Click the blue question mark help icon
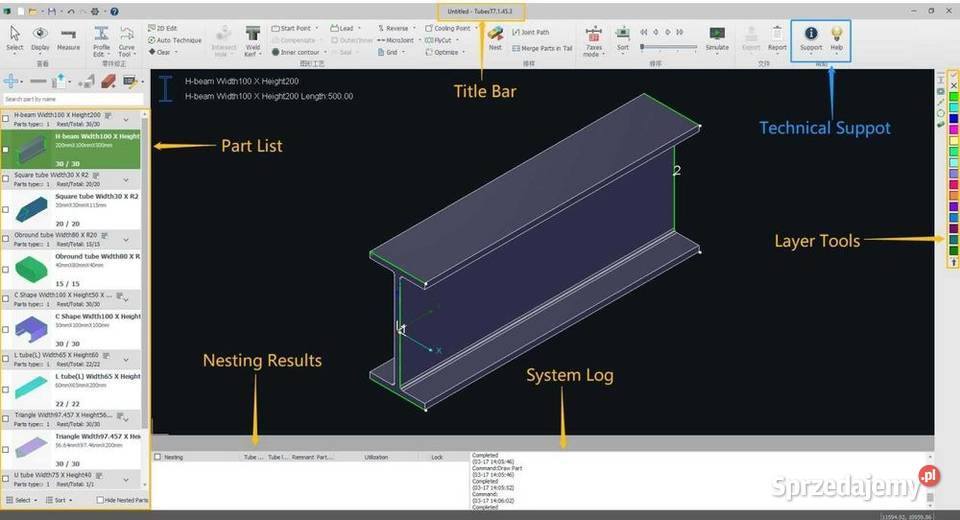 click(114, 11)
